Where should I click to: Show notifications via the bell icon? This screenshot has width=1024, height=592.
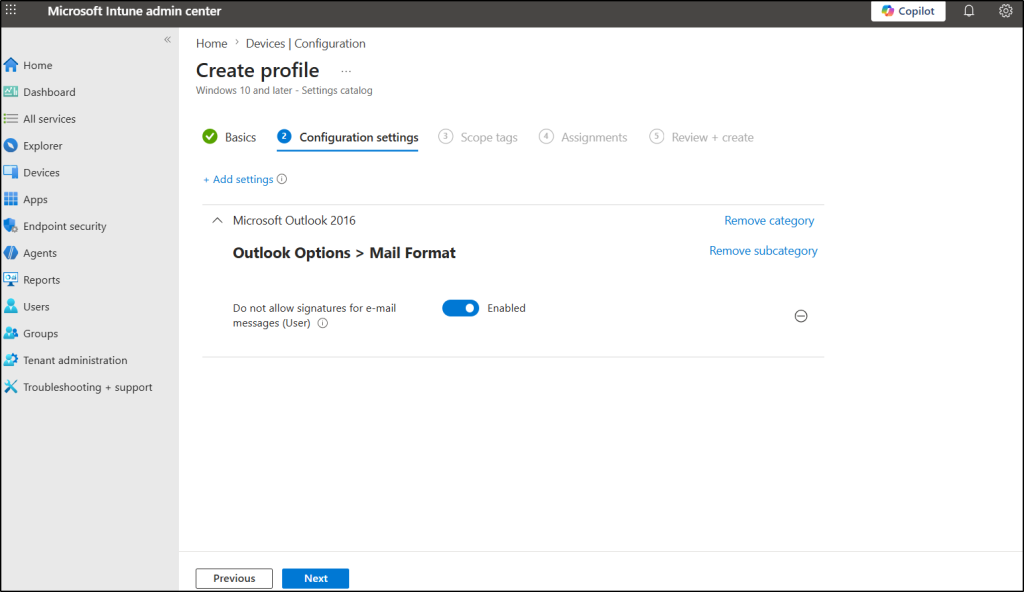pyautogui.click(x=969, y=11)
